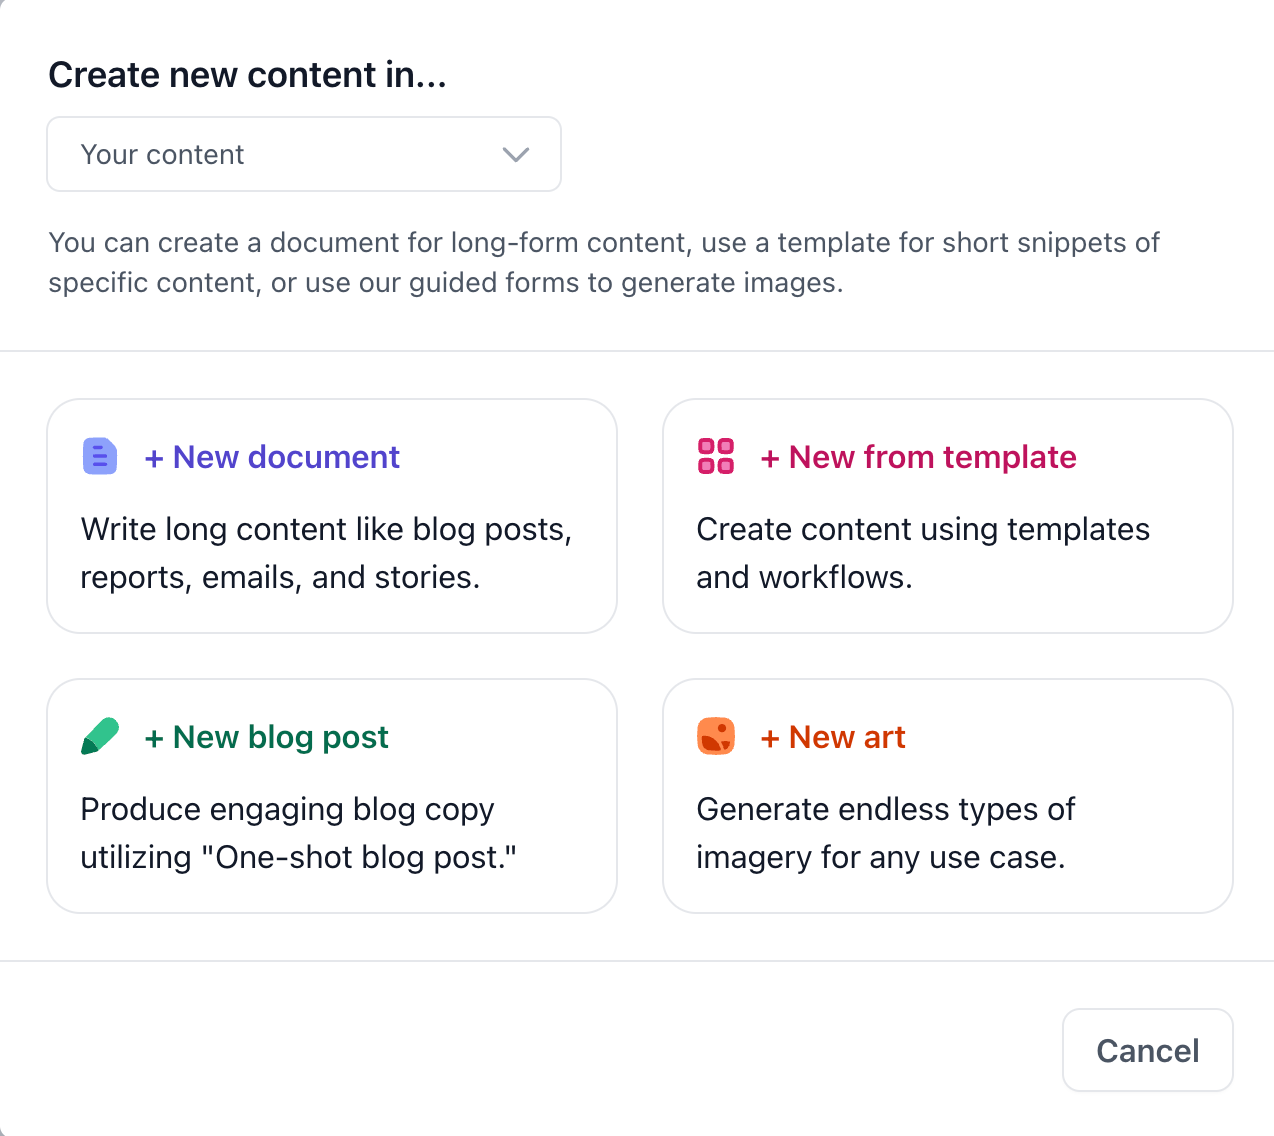1274x1136 pixels.
Task: Select the New document file icon
Action: click(x=100, y=456)
